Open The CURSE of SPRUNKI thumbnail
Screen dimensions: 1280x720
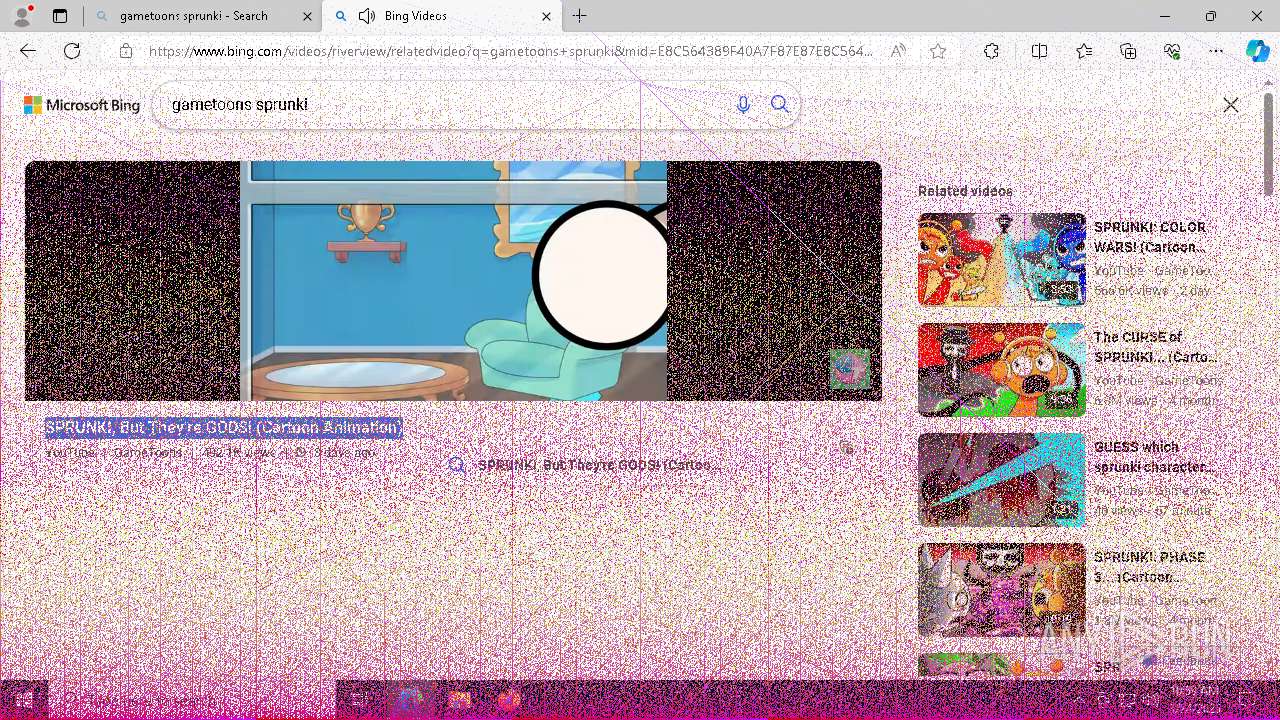coord(1001,369)
